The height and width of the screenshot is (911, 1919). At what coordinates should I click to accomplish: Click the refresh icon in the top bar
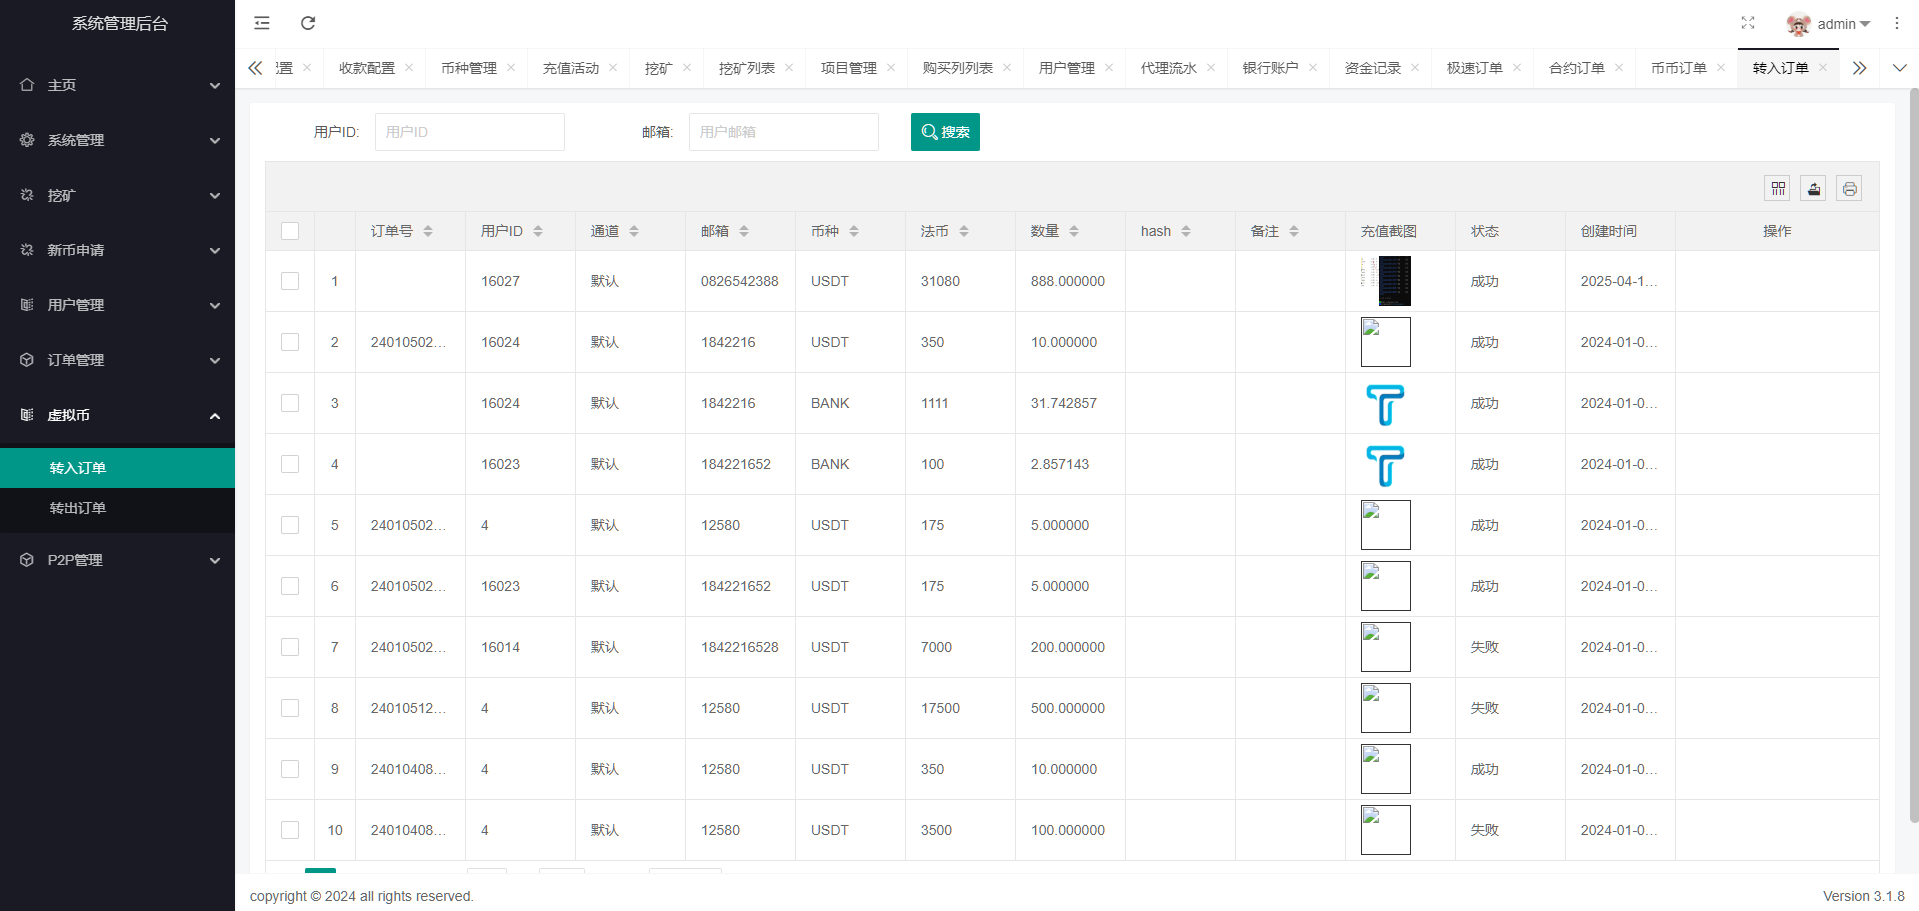(308, 23)
